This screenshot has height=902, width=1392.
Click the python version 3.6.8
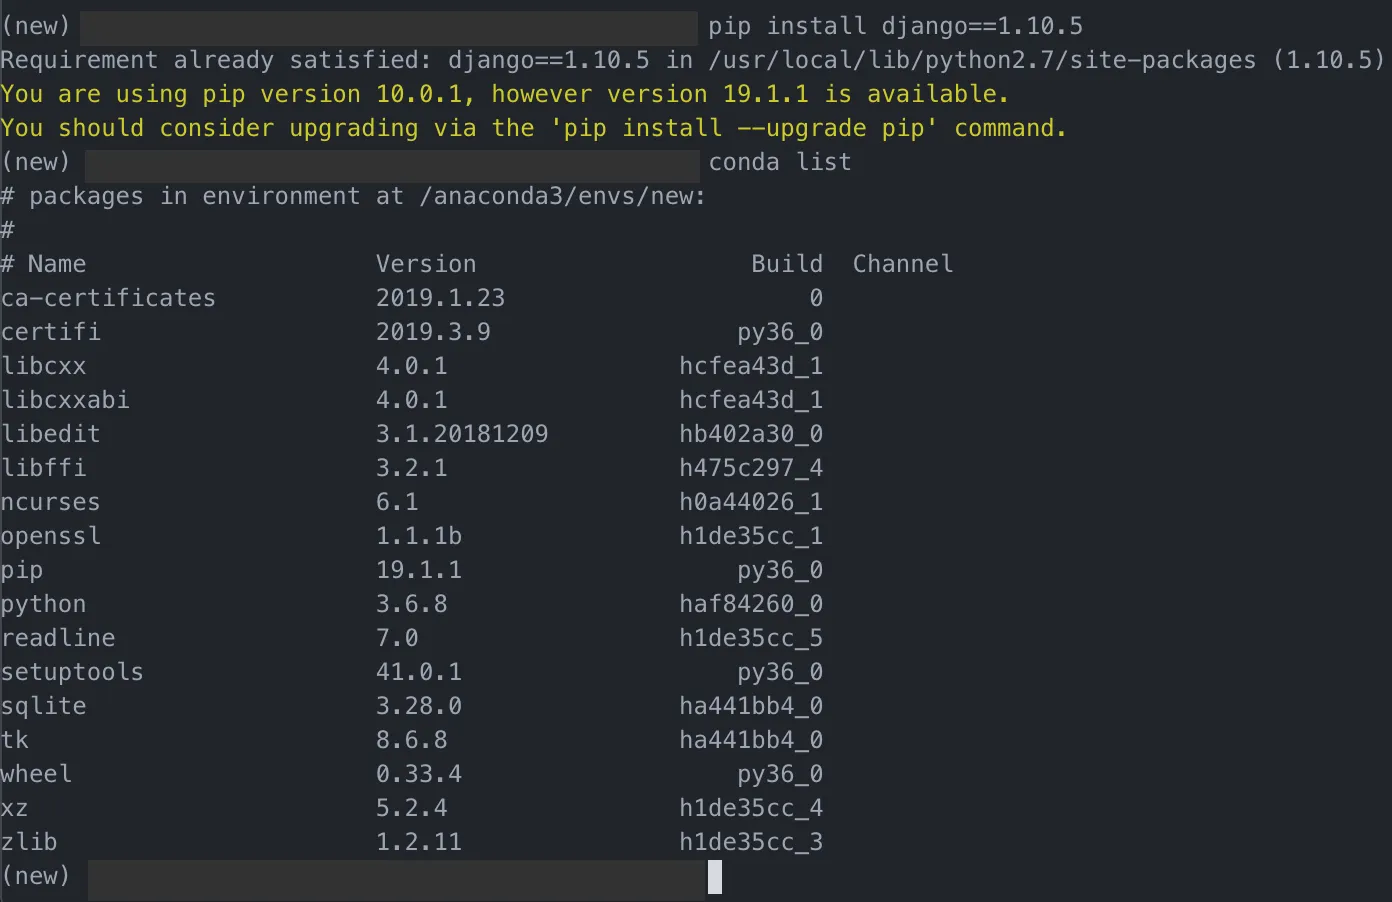pyautogui.click(x=412, y=604)
